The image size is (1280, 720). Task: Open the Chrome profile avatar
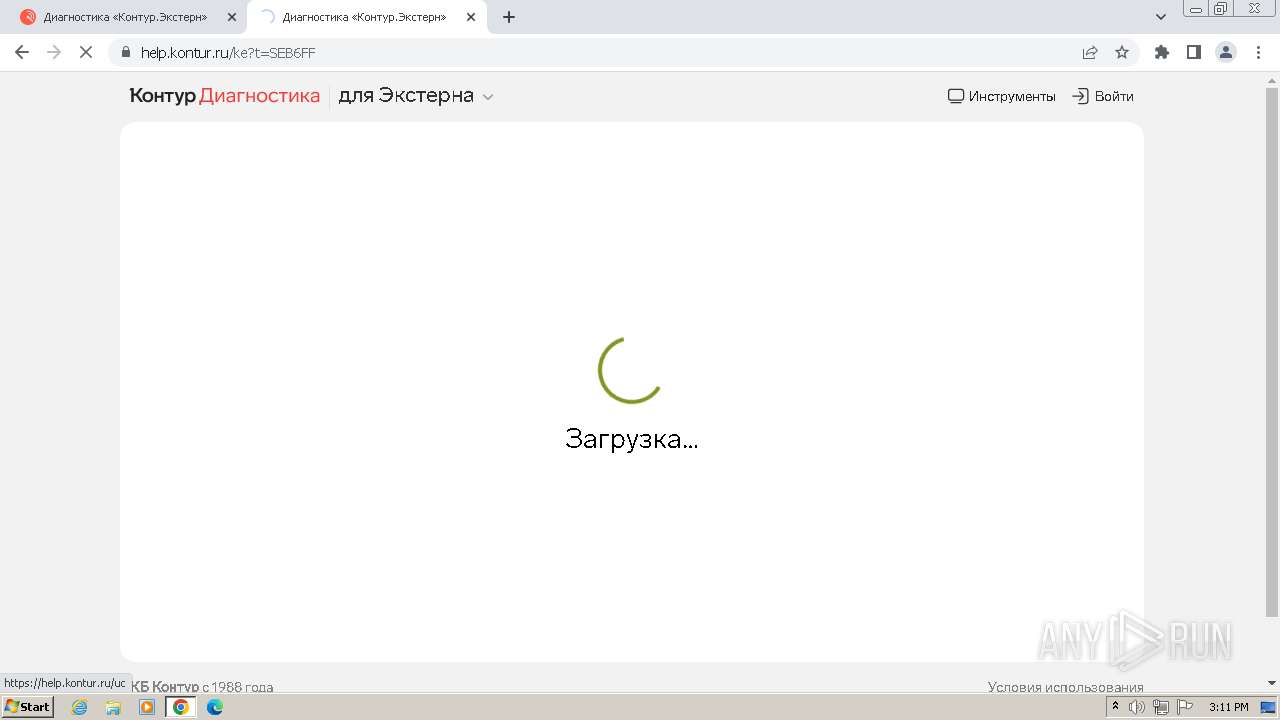(x=1226, y=52)
